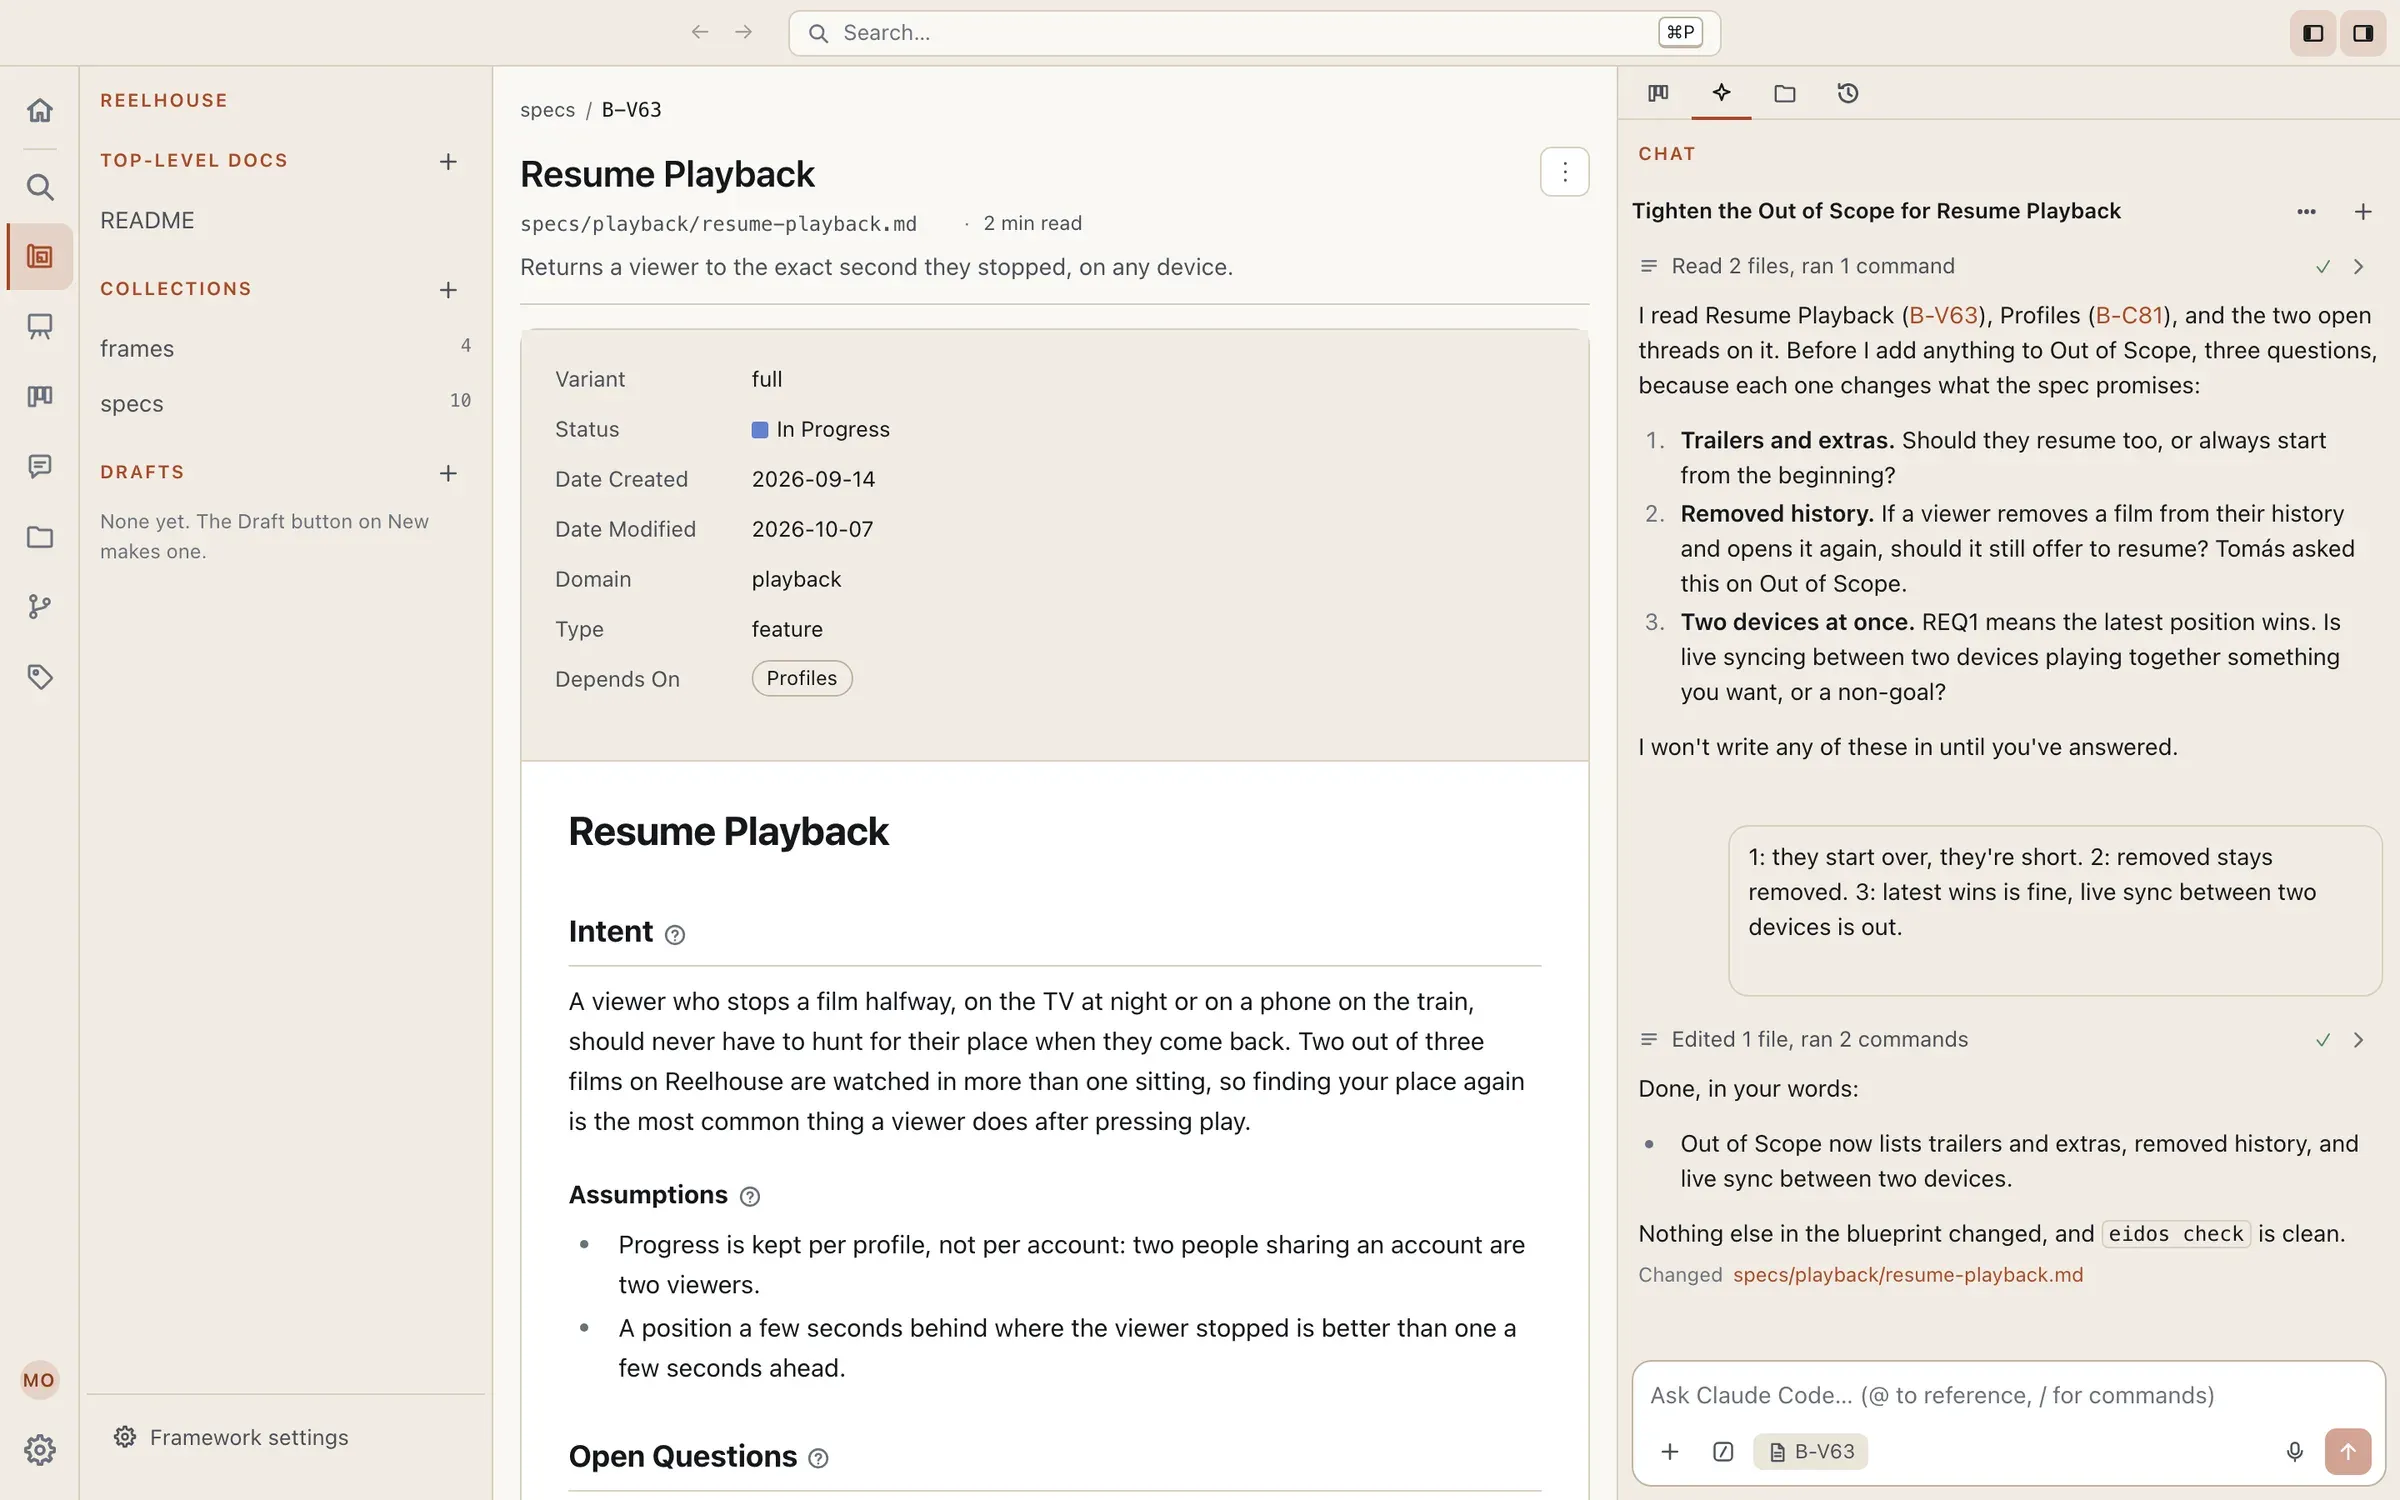The height and width of the screenshot is (1500, 2400).
Task: Click the attachment plus in chat input
Action: point(1669,1451)
